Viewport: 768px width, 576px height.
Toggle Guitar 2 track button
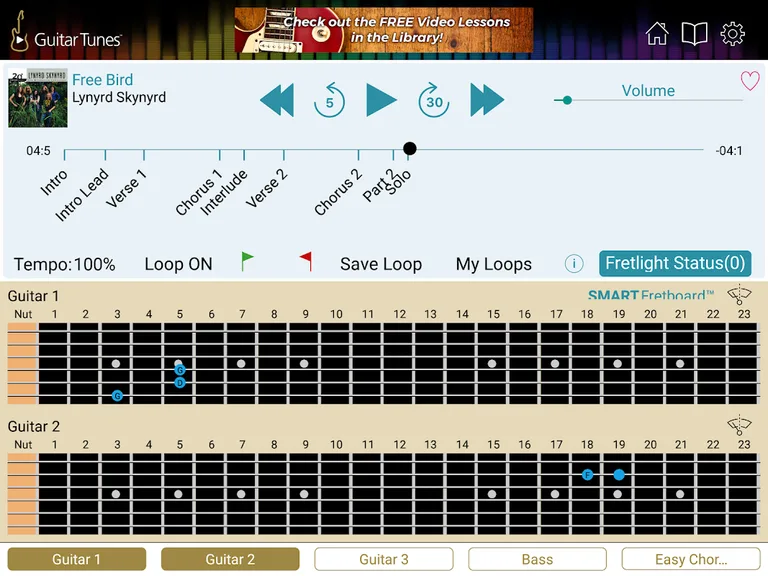pyautogui.click(x=230, y=559)
